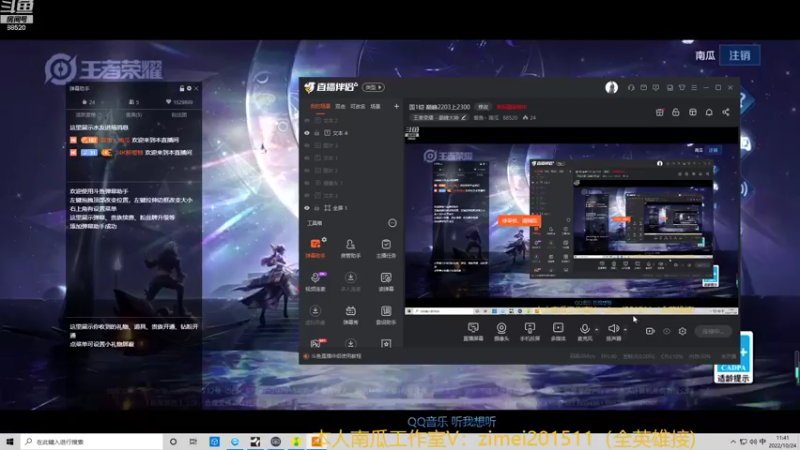
Task: Click the gift box icon with red dot
Action: tap(660, 112)
